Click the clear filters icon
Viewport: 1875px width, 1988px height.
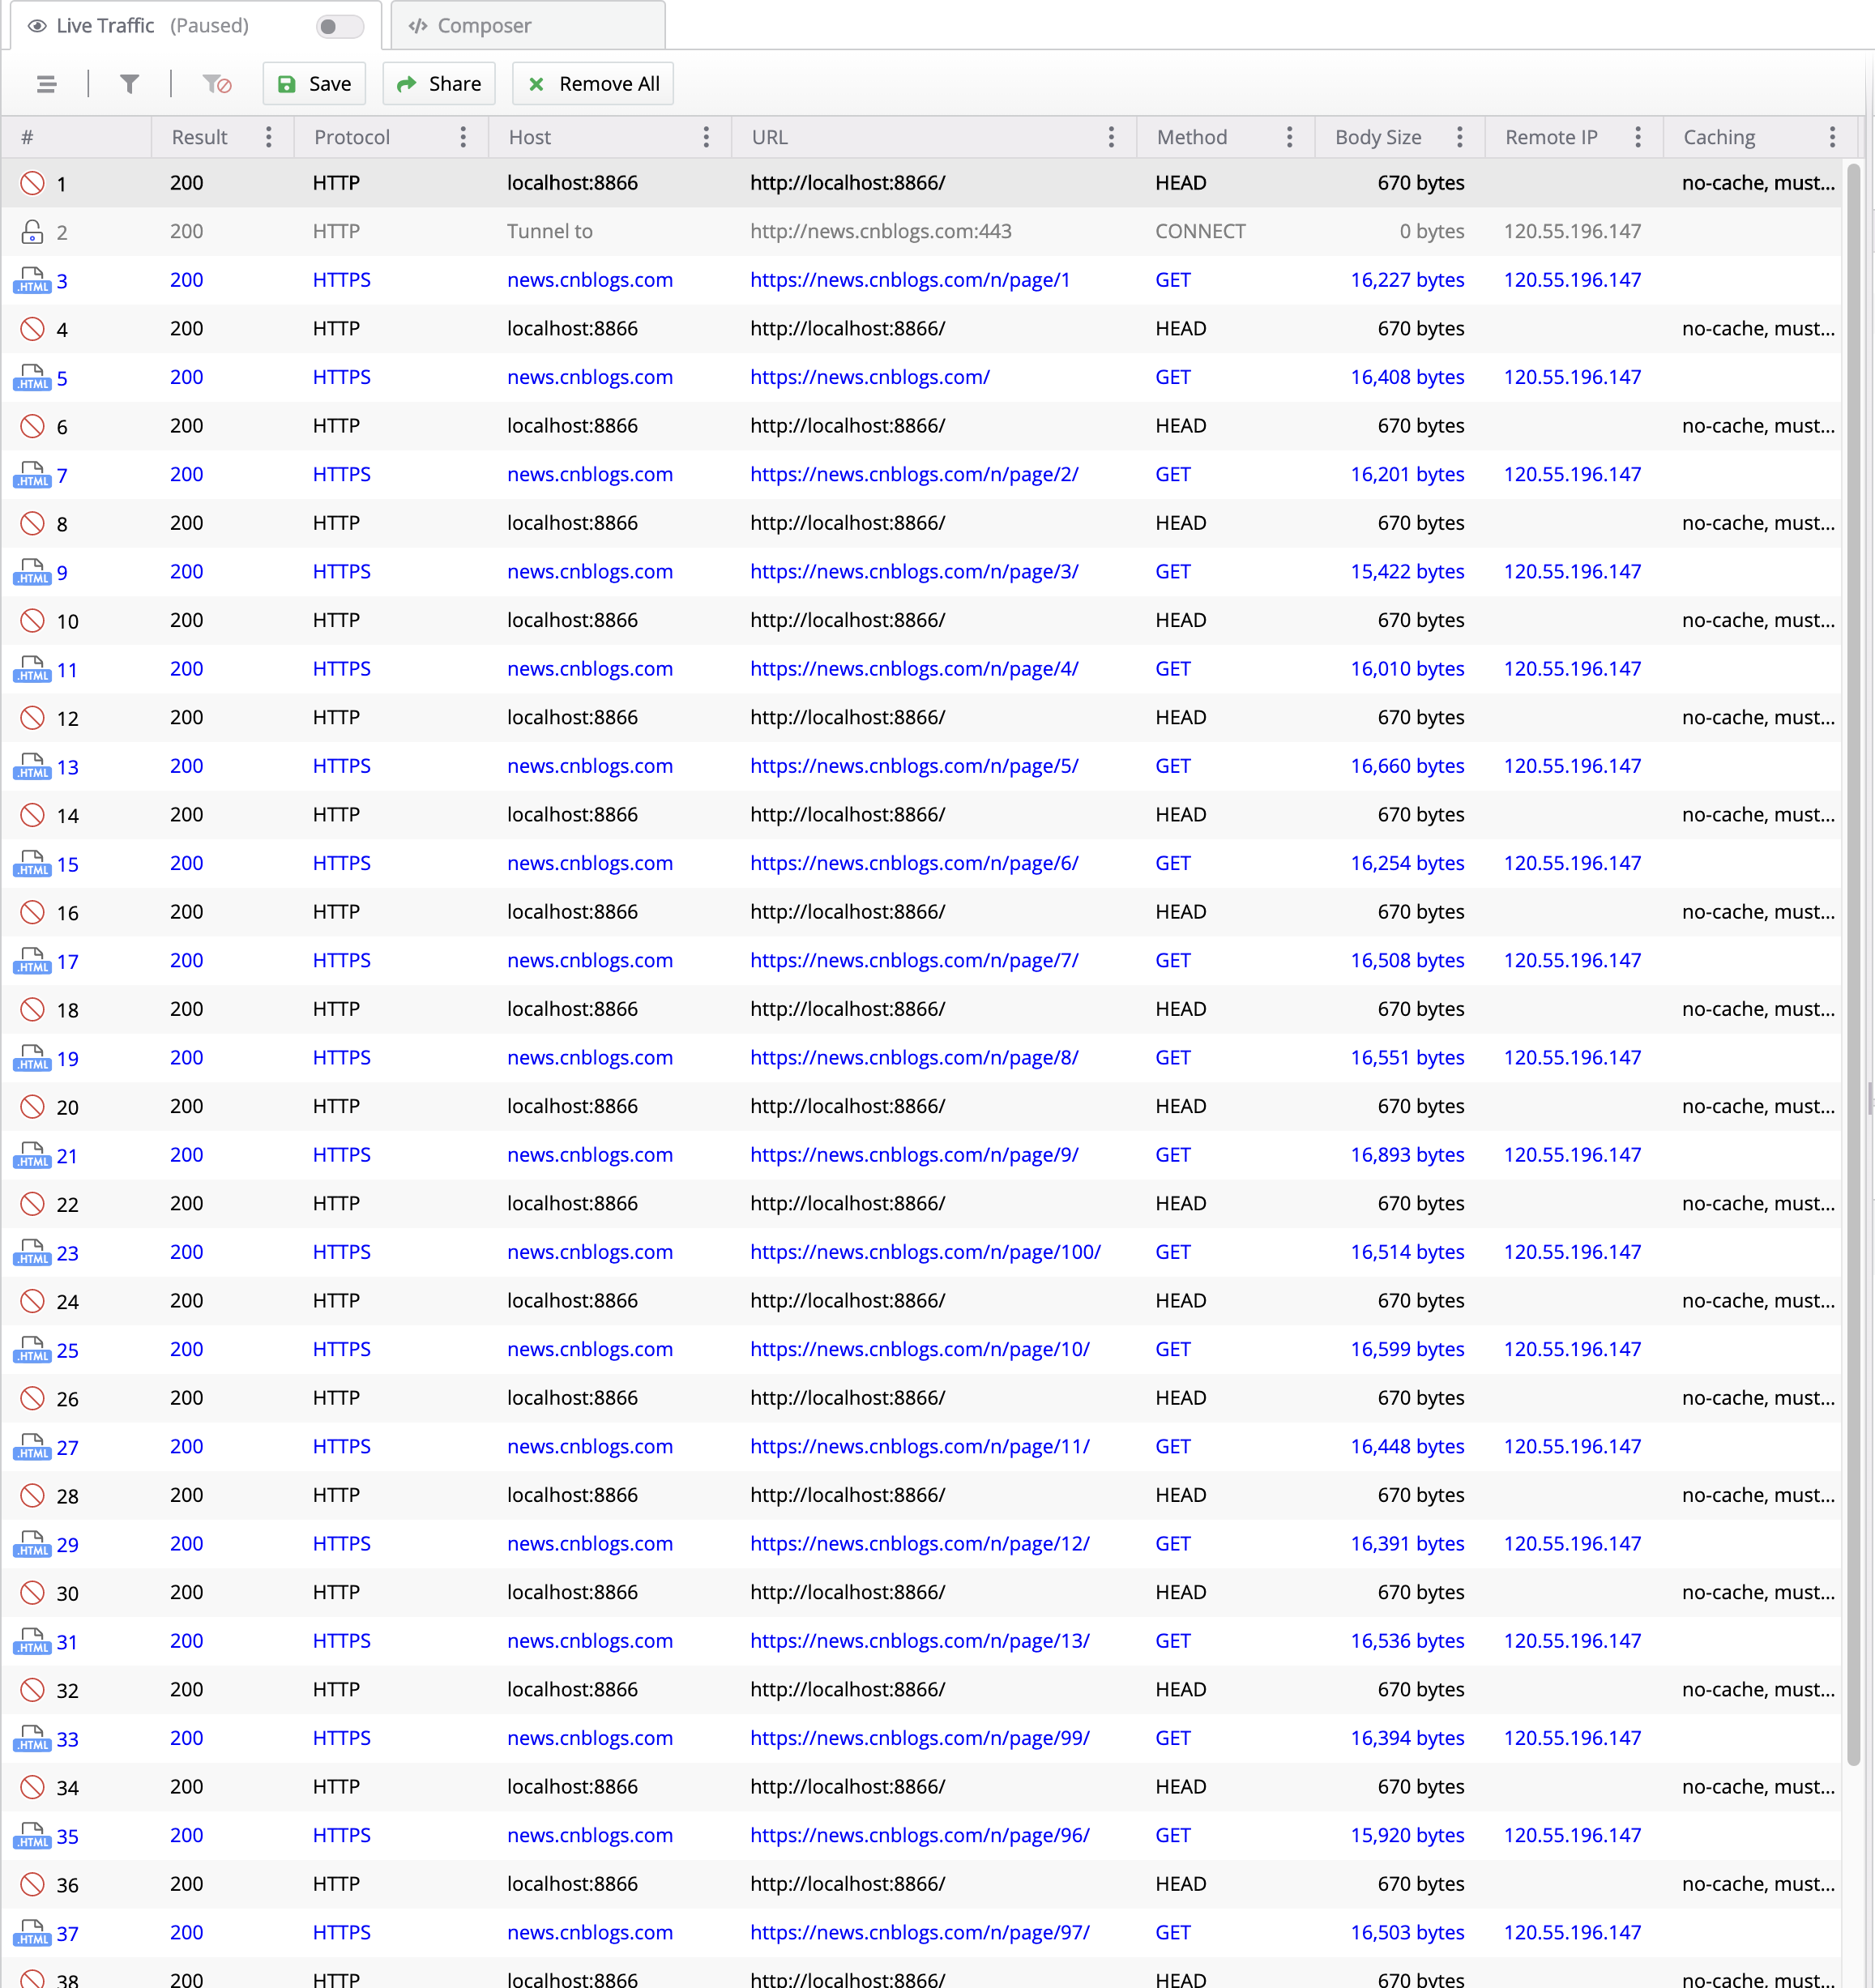click(216, 84)
